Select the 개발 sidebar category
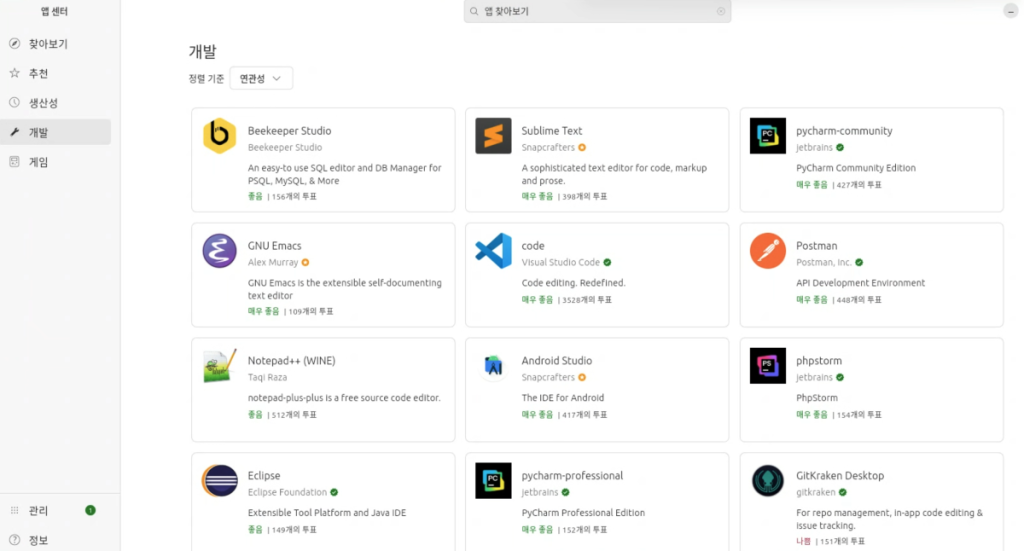This screenshot has width=1024, height=551. tap(56, 132)
